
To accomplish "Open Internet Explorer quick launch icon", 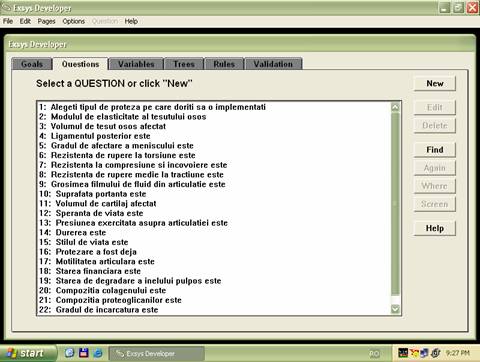I will tap(98, 353).
